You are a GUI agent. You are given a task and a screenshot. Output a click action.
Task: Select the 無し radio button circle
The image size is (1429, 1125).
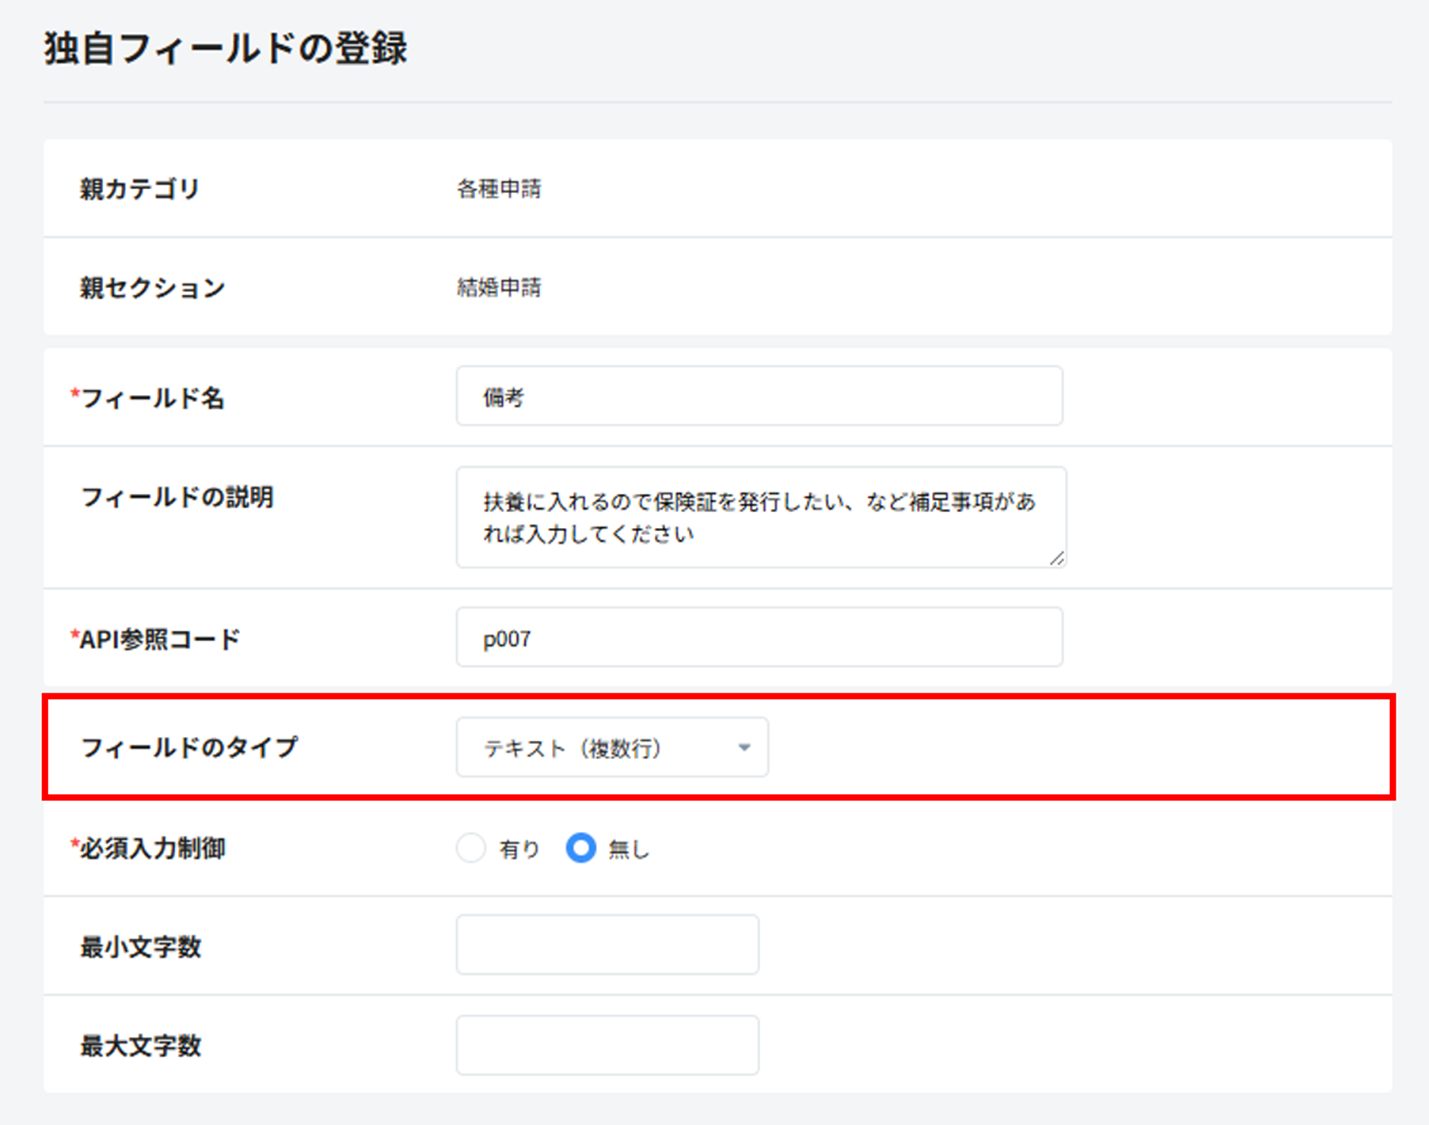(581, 849)
